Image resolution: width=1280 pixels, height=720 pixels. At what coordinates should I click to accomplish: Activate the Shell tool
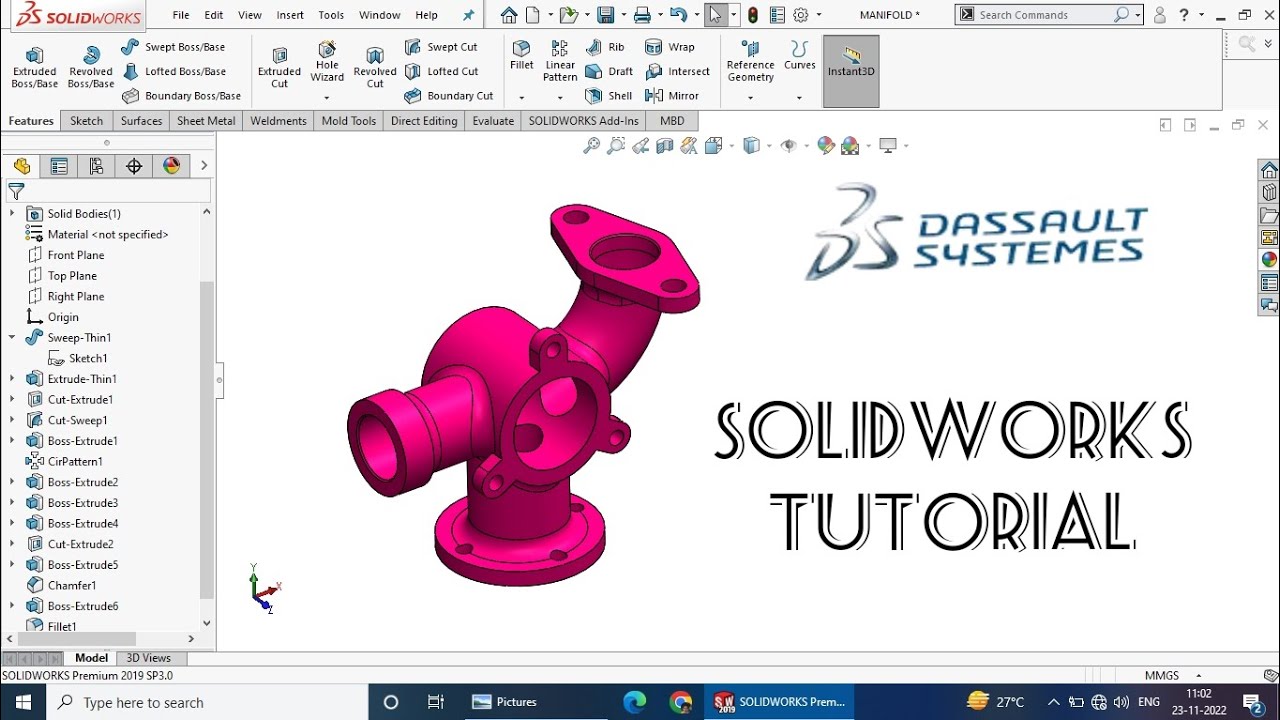[x=609, y=96]
